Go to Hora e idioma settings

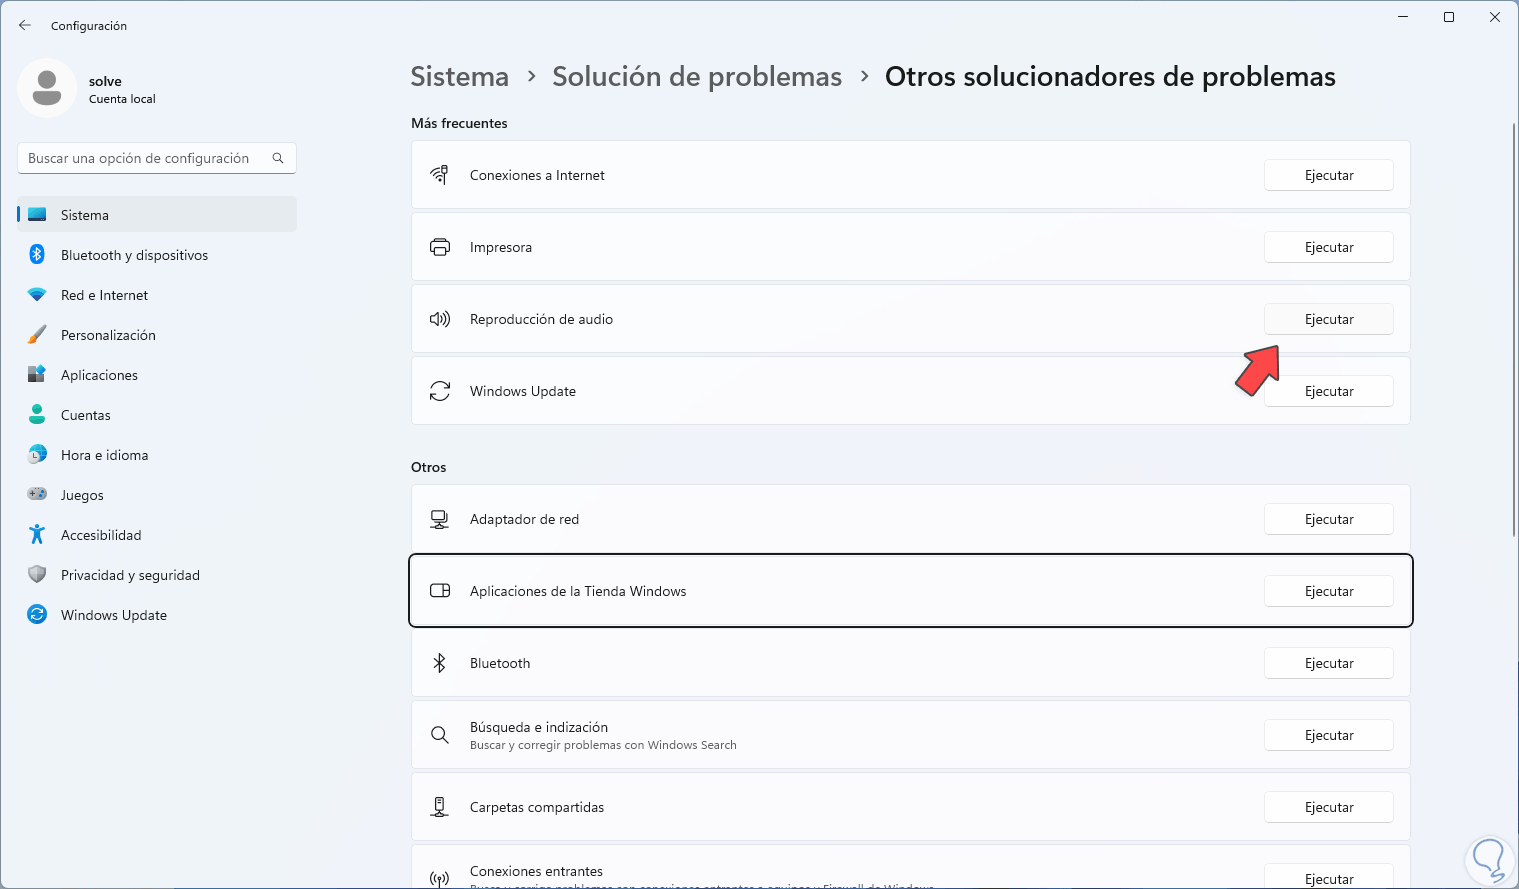tap(104, 455)
